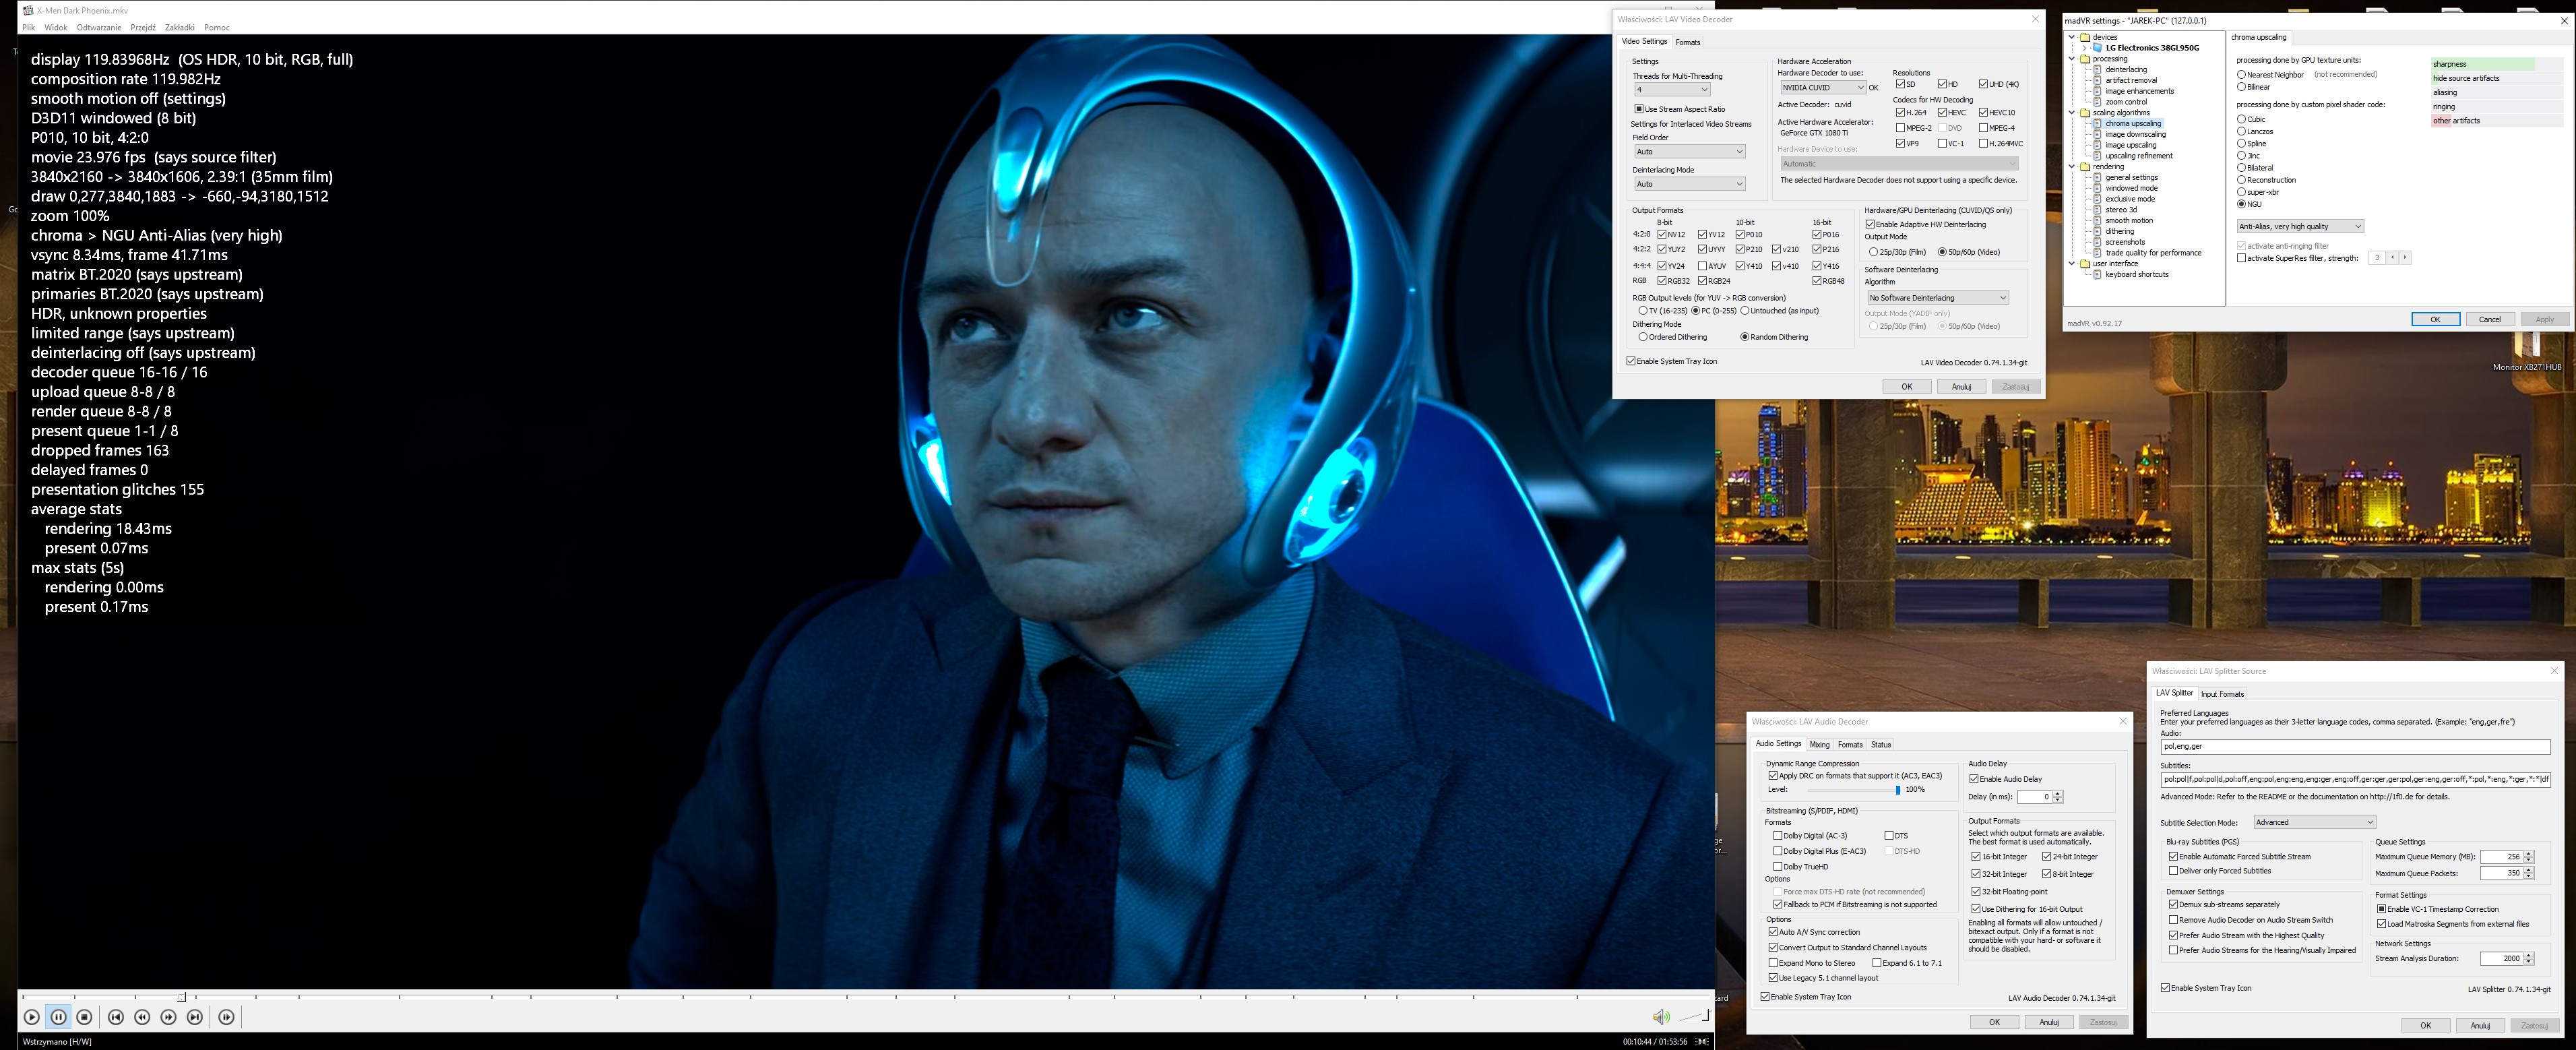The width and height of the screenshot is (2576, 1050).
Task: Select smooth motion page in madVR
Action: [x=2129, y=221]
